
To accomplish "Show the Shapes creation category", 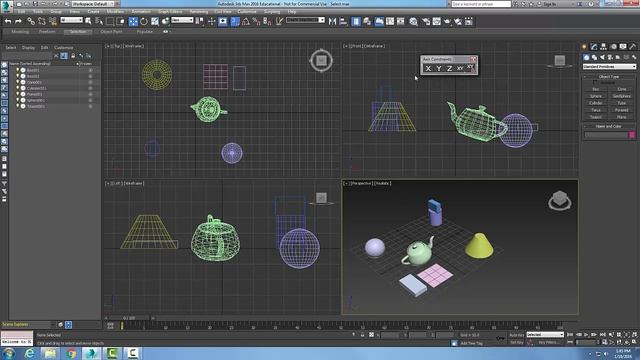I will tap(594, 58).
